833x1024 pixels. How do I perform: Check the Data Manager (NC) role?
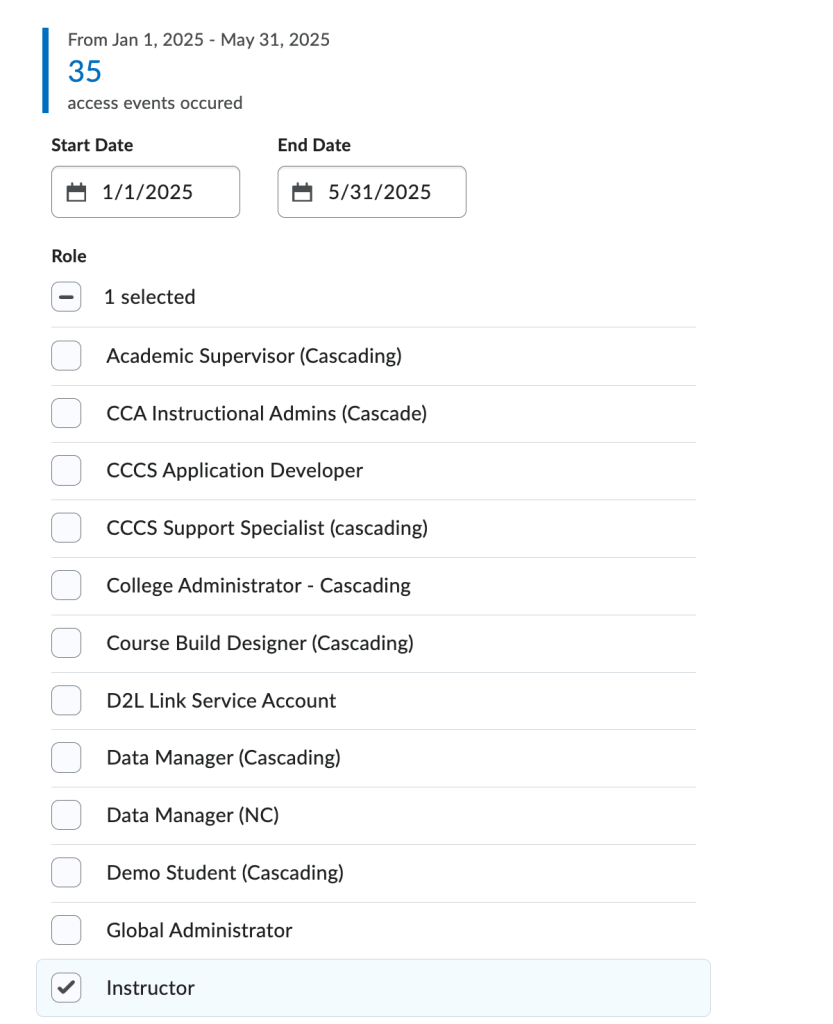click(x=66, y=816)
